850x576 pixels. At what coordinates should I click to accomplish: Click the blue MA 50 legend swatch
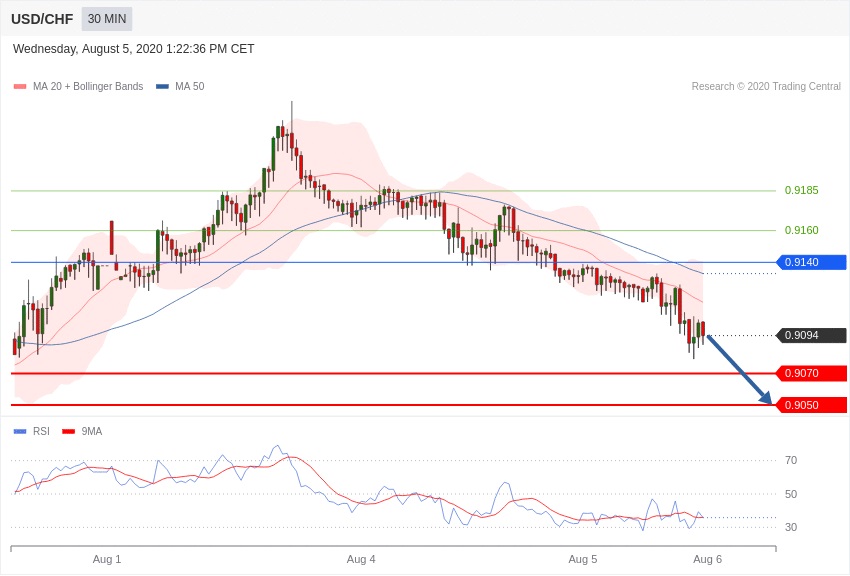pos(163,87)
